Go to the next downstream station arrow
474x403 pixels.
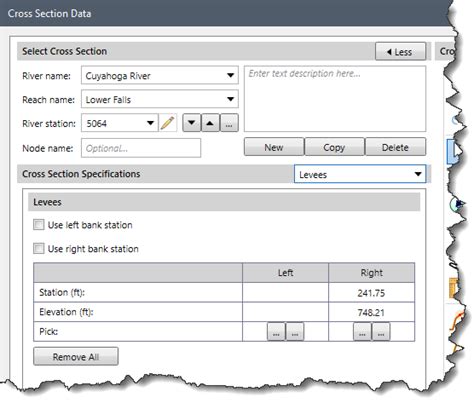(192, 123)
